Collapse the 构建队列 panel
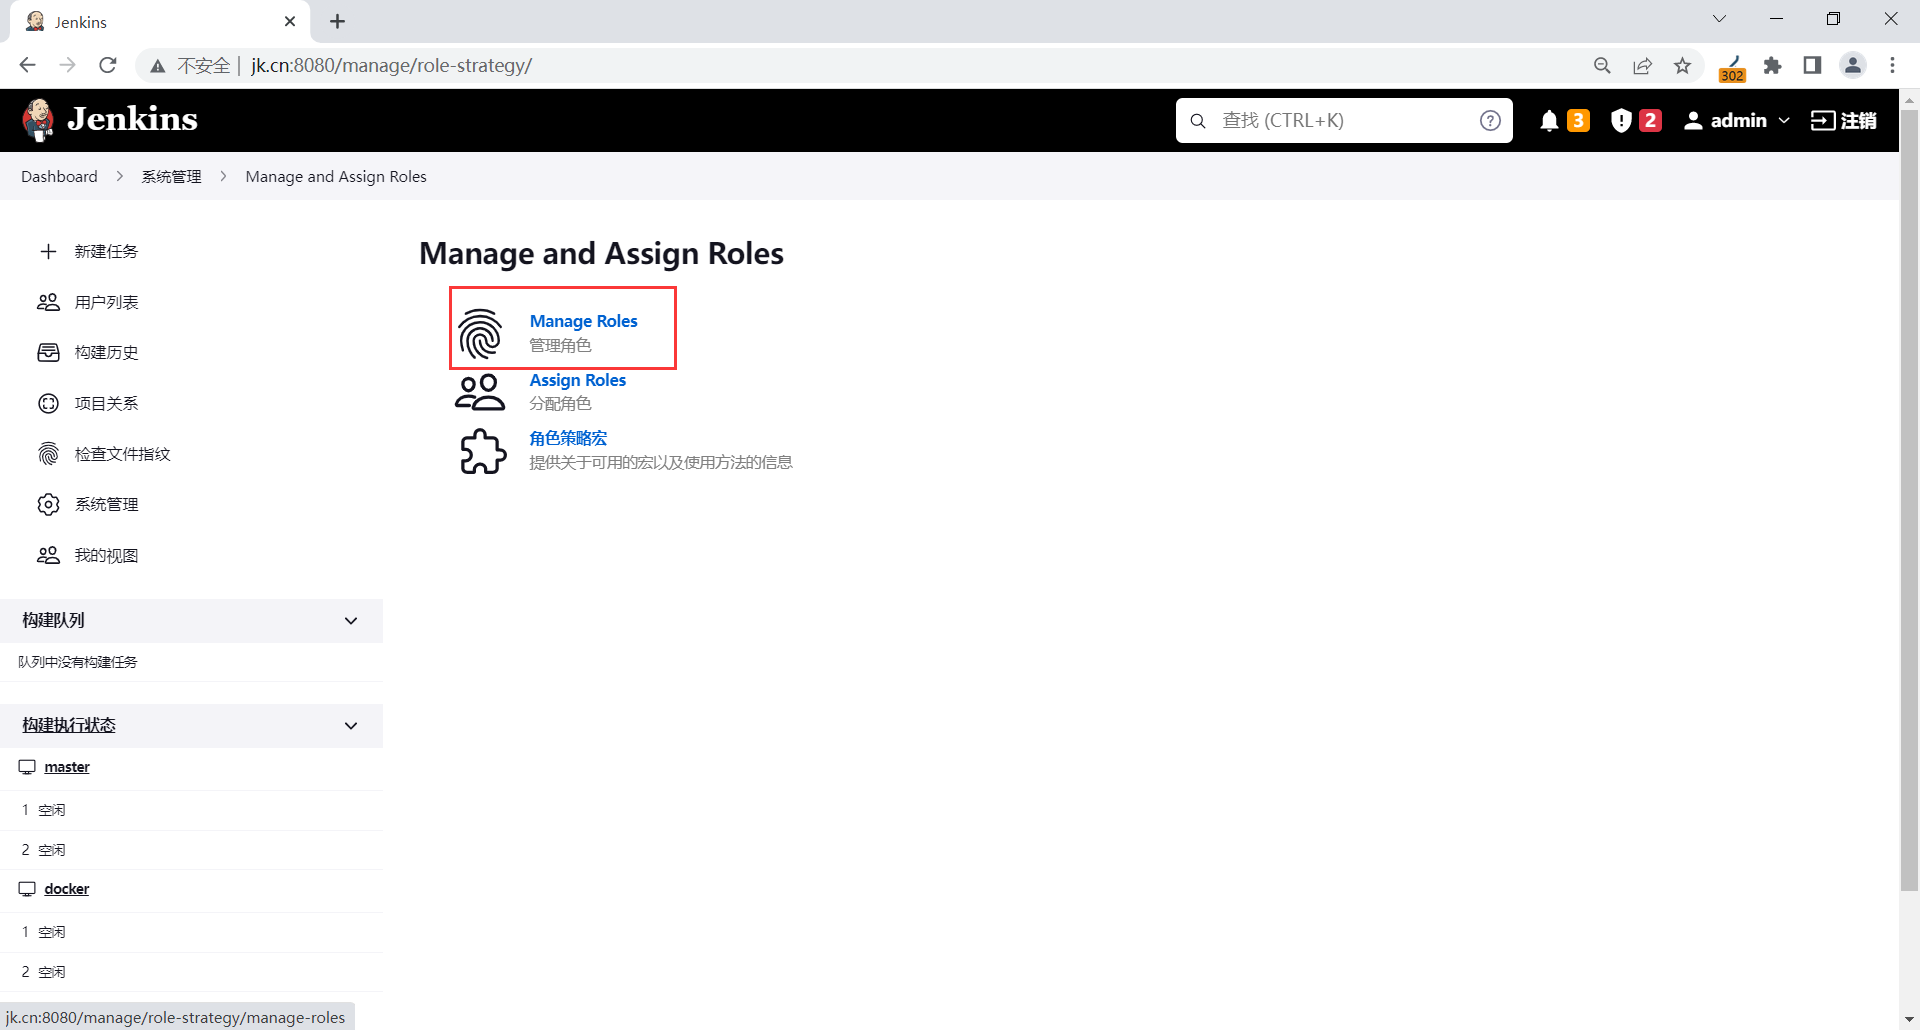This screenshot has height=1030, width=1920. tap(351, 621)
